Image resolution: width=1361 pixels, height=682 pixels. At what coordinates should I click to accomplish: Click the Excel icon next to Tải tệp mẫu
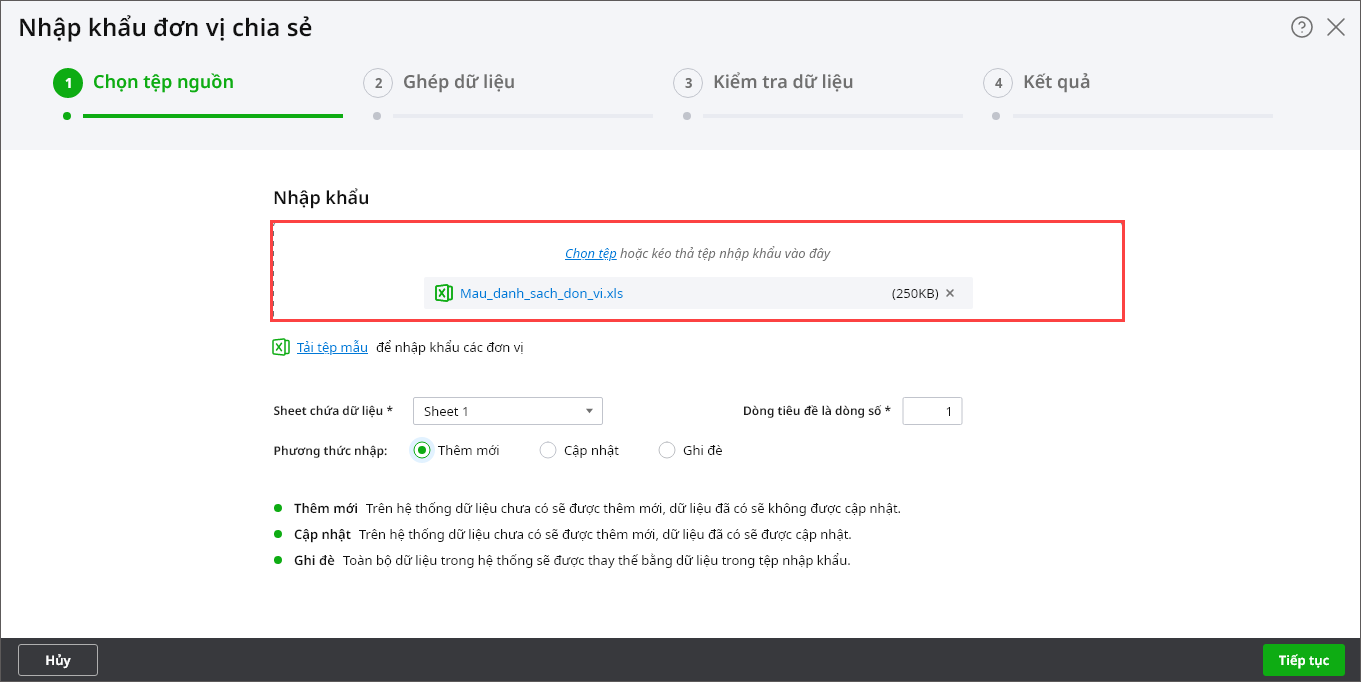click(281, 347)
